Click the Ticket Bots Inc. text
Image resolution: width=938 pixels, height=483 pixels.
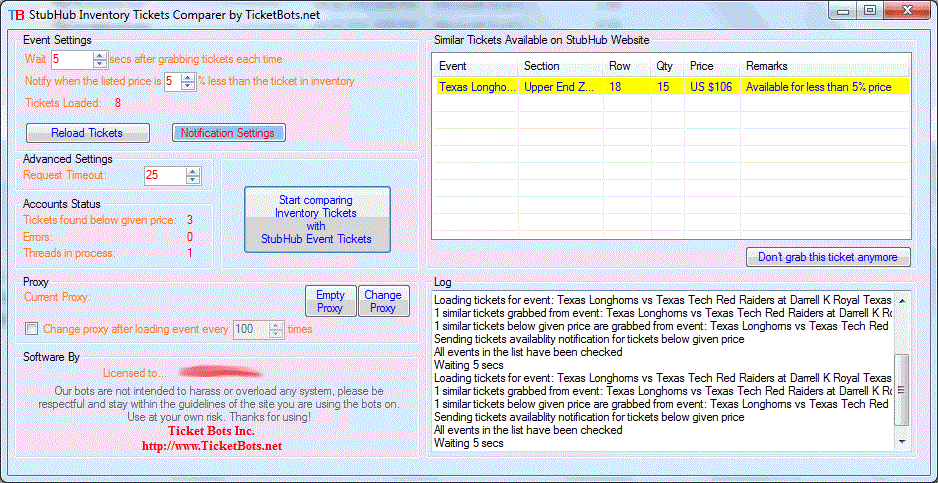tap(212, 431)
